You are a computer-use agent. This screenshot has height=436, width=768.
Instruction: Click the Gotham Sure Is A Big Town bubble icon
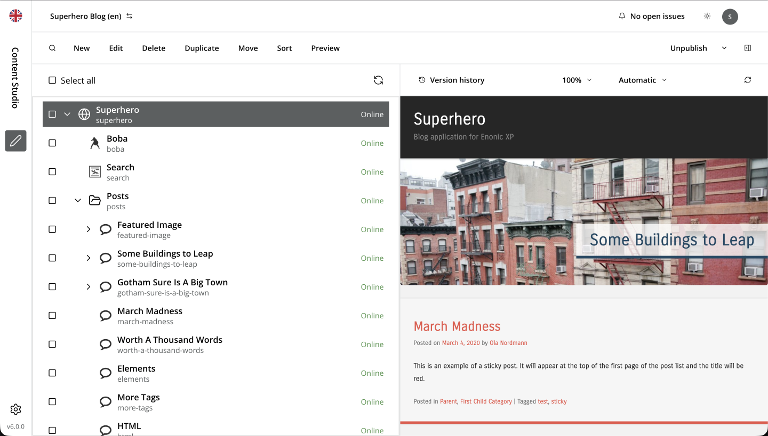(105, 287)
